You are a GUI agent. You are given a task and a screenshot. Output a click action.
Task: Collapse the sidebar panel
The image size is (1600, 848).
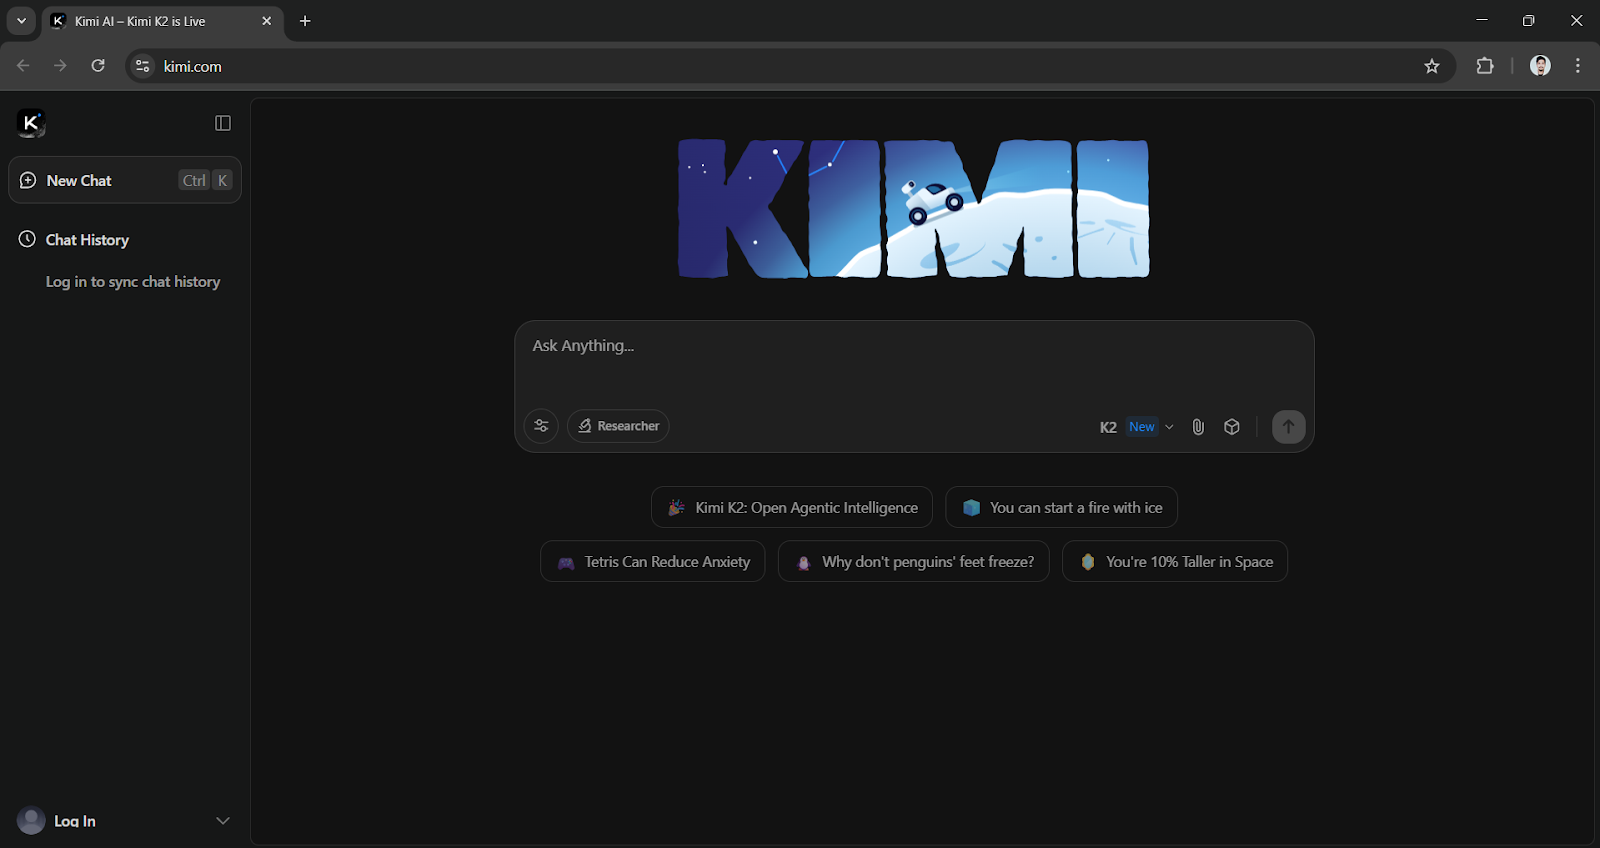click(223, 123)
